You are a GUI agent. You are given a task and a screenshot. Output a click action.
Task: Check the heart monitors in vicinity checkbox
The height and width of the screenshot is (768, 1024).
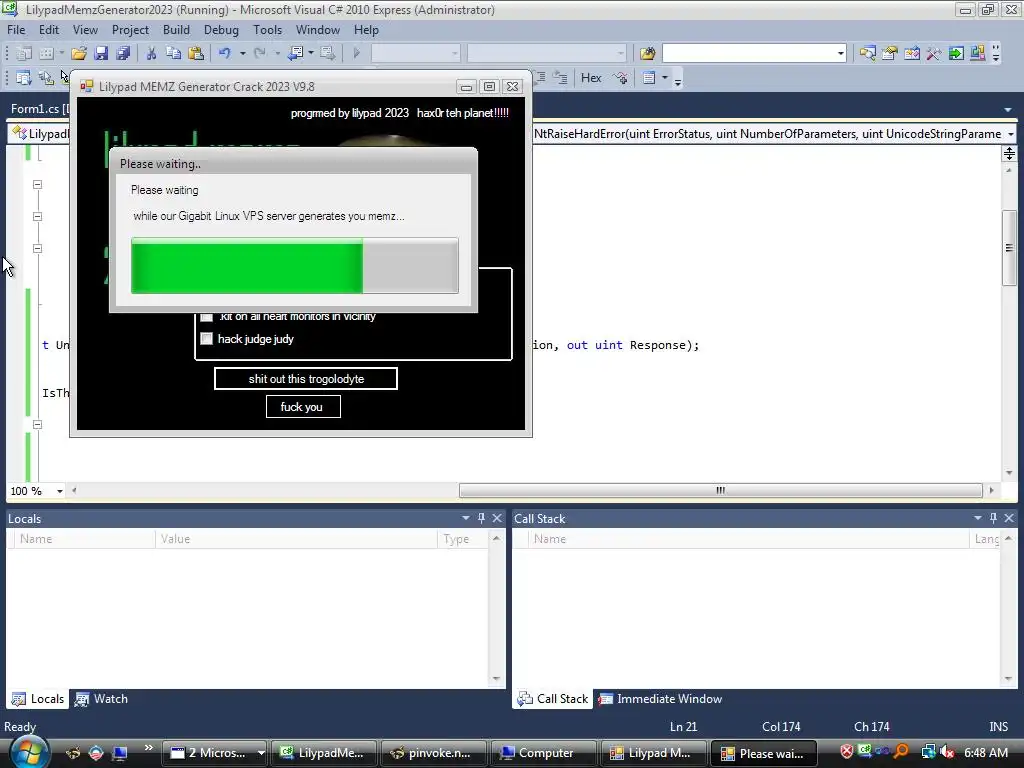207,317
